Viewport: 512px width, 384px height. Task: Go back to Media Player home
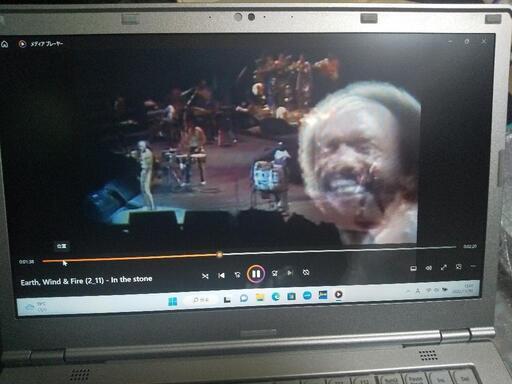pyautogui.click(x=4, y=44)
